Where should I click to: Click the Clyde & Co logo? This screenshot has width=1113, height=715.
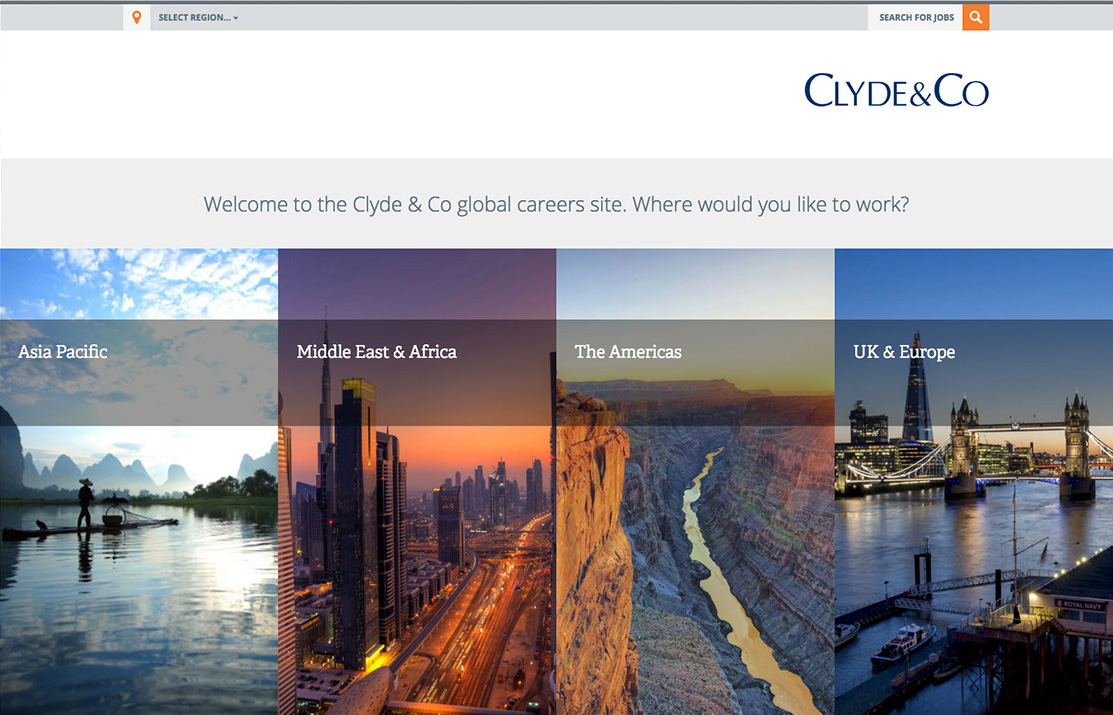point(897,90)
